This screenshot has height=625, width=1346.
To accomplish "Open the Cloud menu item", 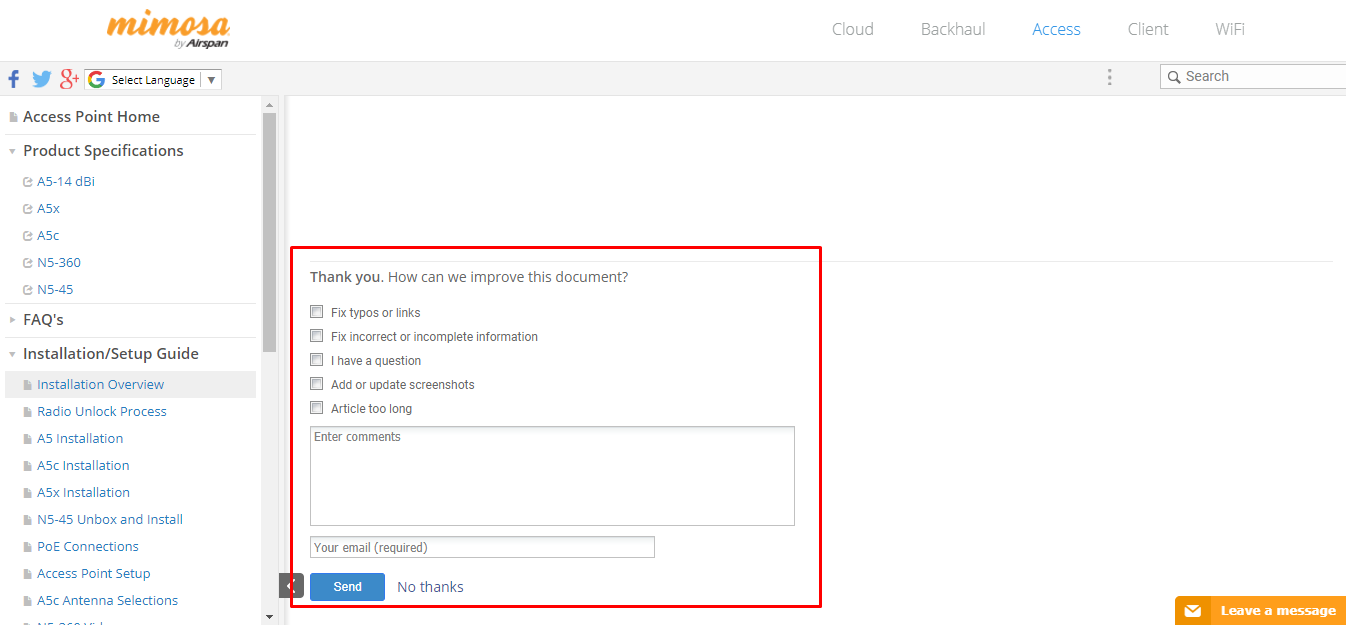I will click(x=852, y=29).
